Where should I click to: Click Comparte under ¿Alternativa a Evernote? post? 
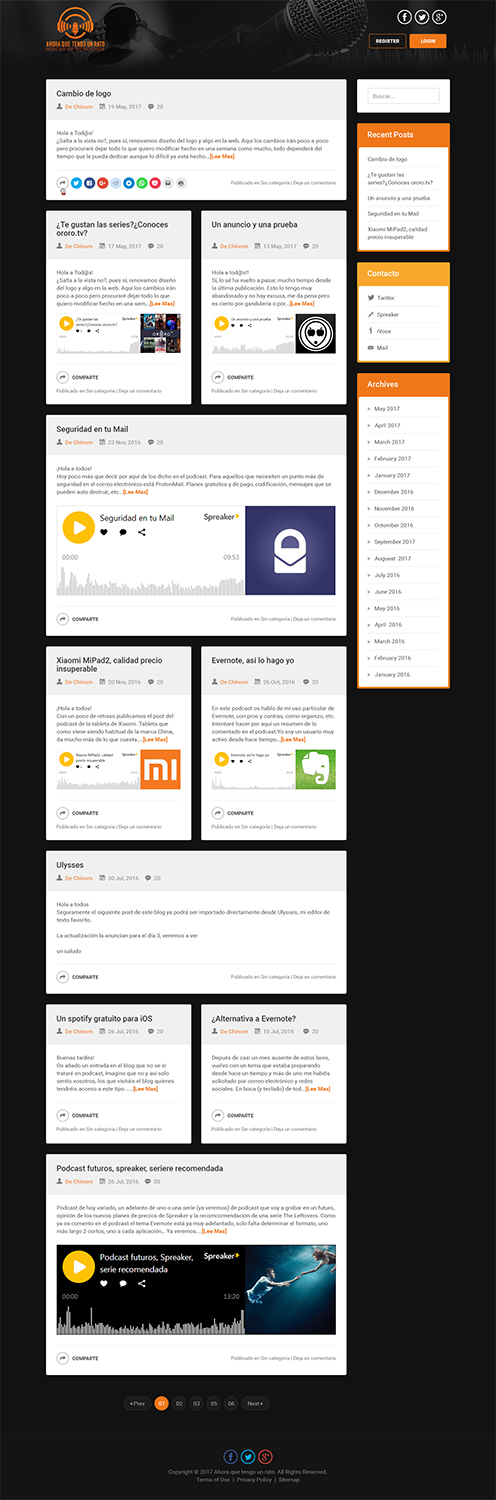(232, 1115)
